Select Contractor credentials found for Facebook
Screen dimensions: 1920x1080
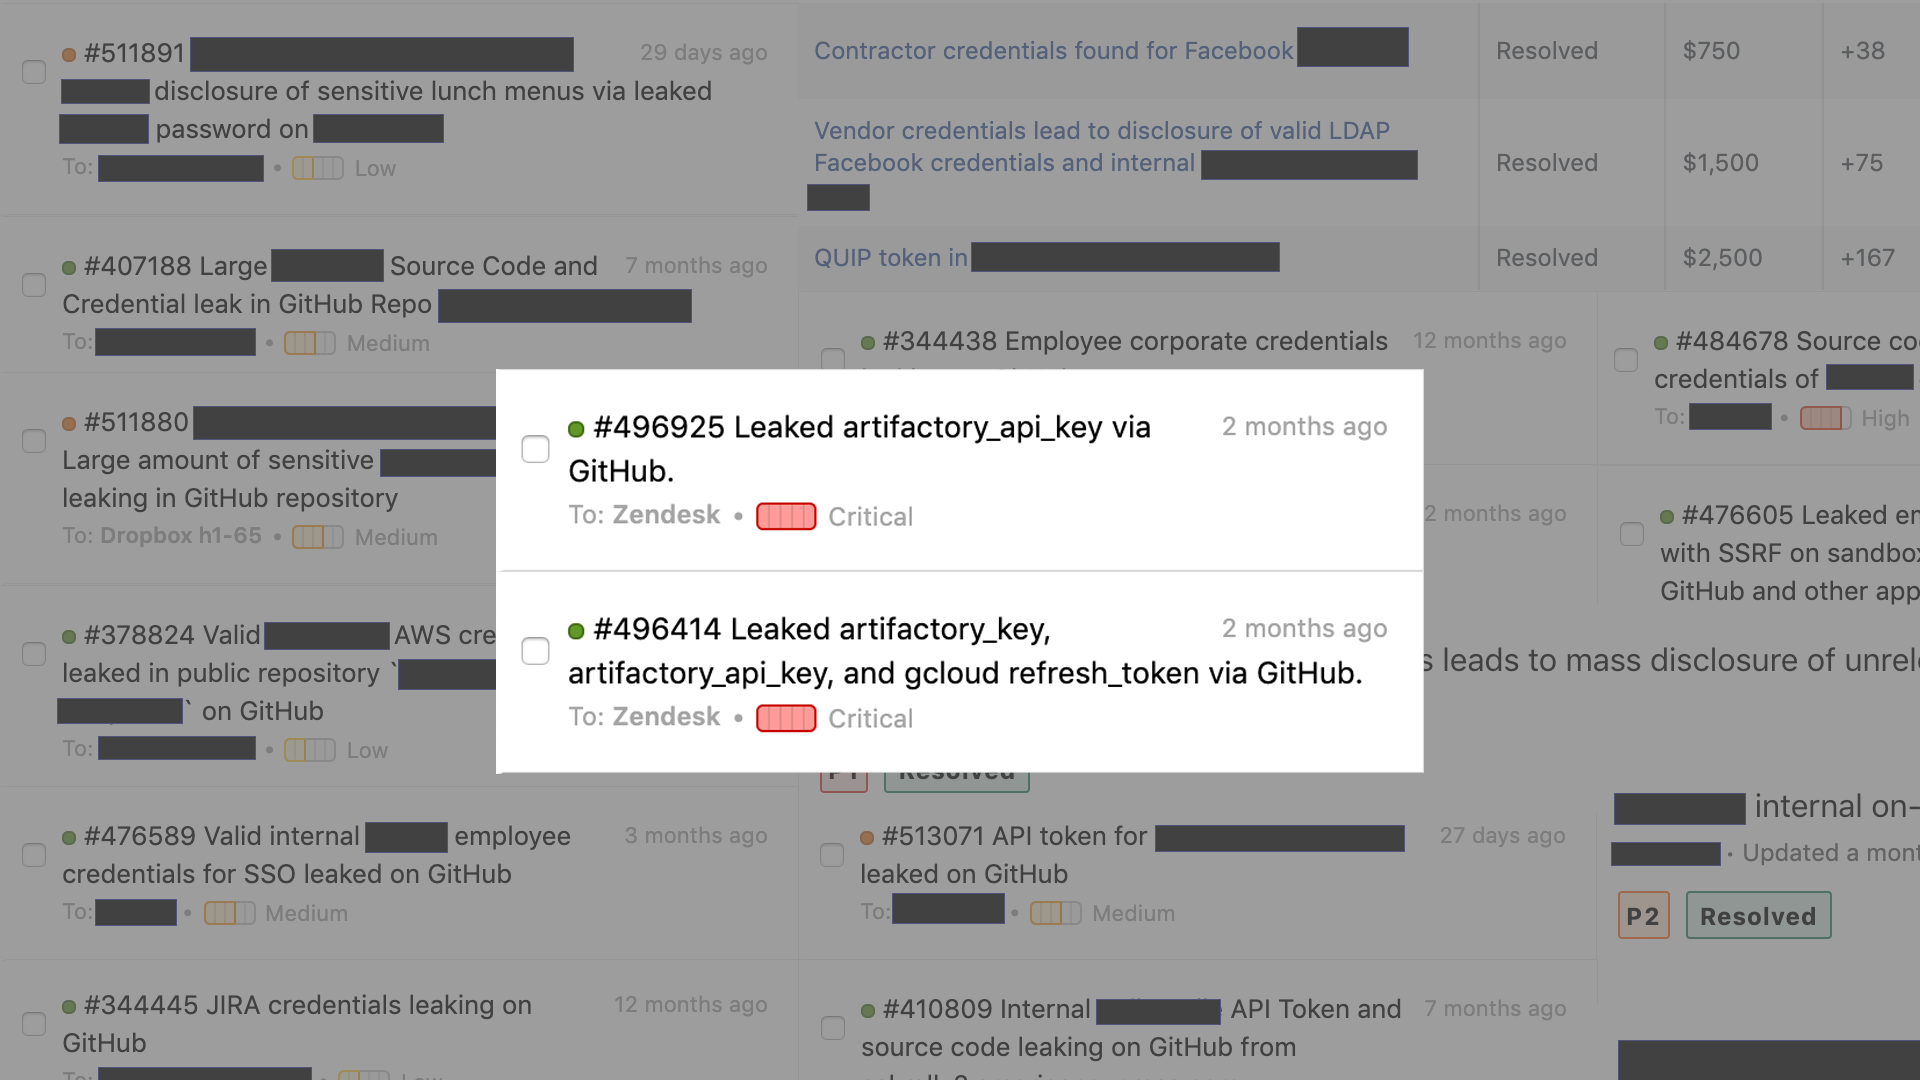[x=1055, y=50]
